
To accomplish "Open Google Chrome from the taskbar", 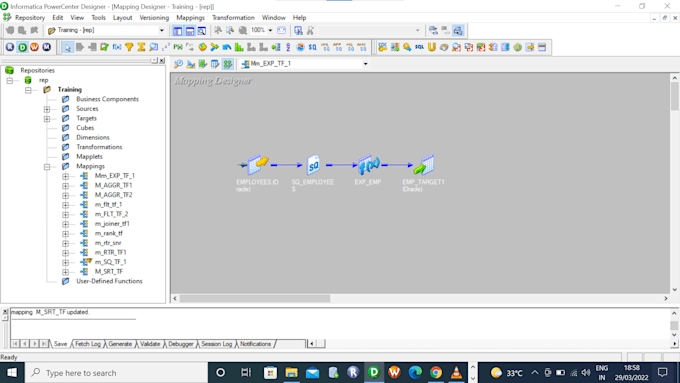I will [436, 373].
